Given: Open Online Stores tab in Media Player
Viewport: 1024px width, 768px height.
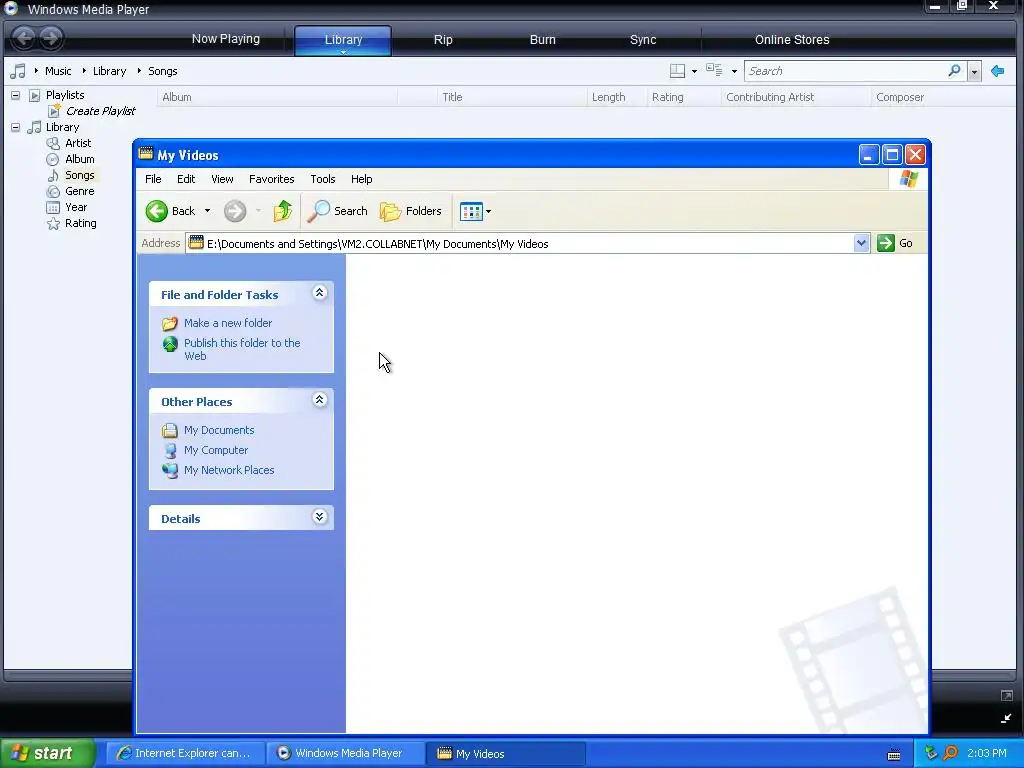Looking at the screenshot, I should coord(792,40).
